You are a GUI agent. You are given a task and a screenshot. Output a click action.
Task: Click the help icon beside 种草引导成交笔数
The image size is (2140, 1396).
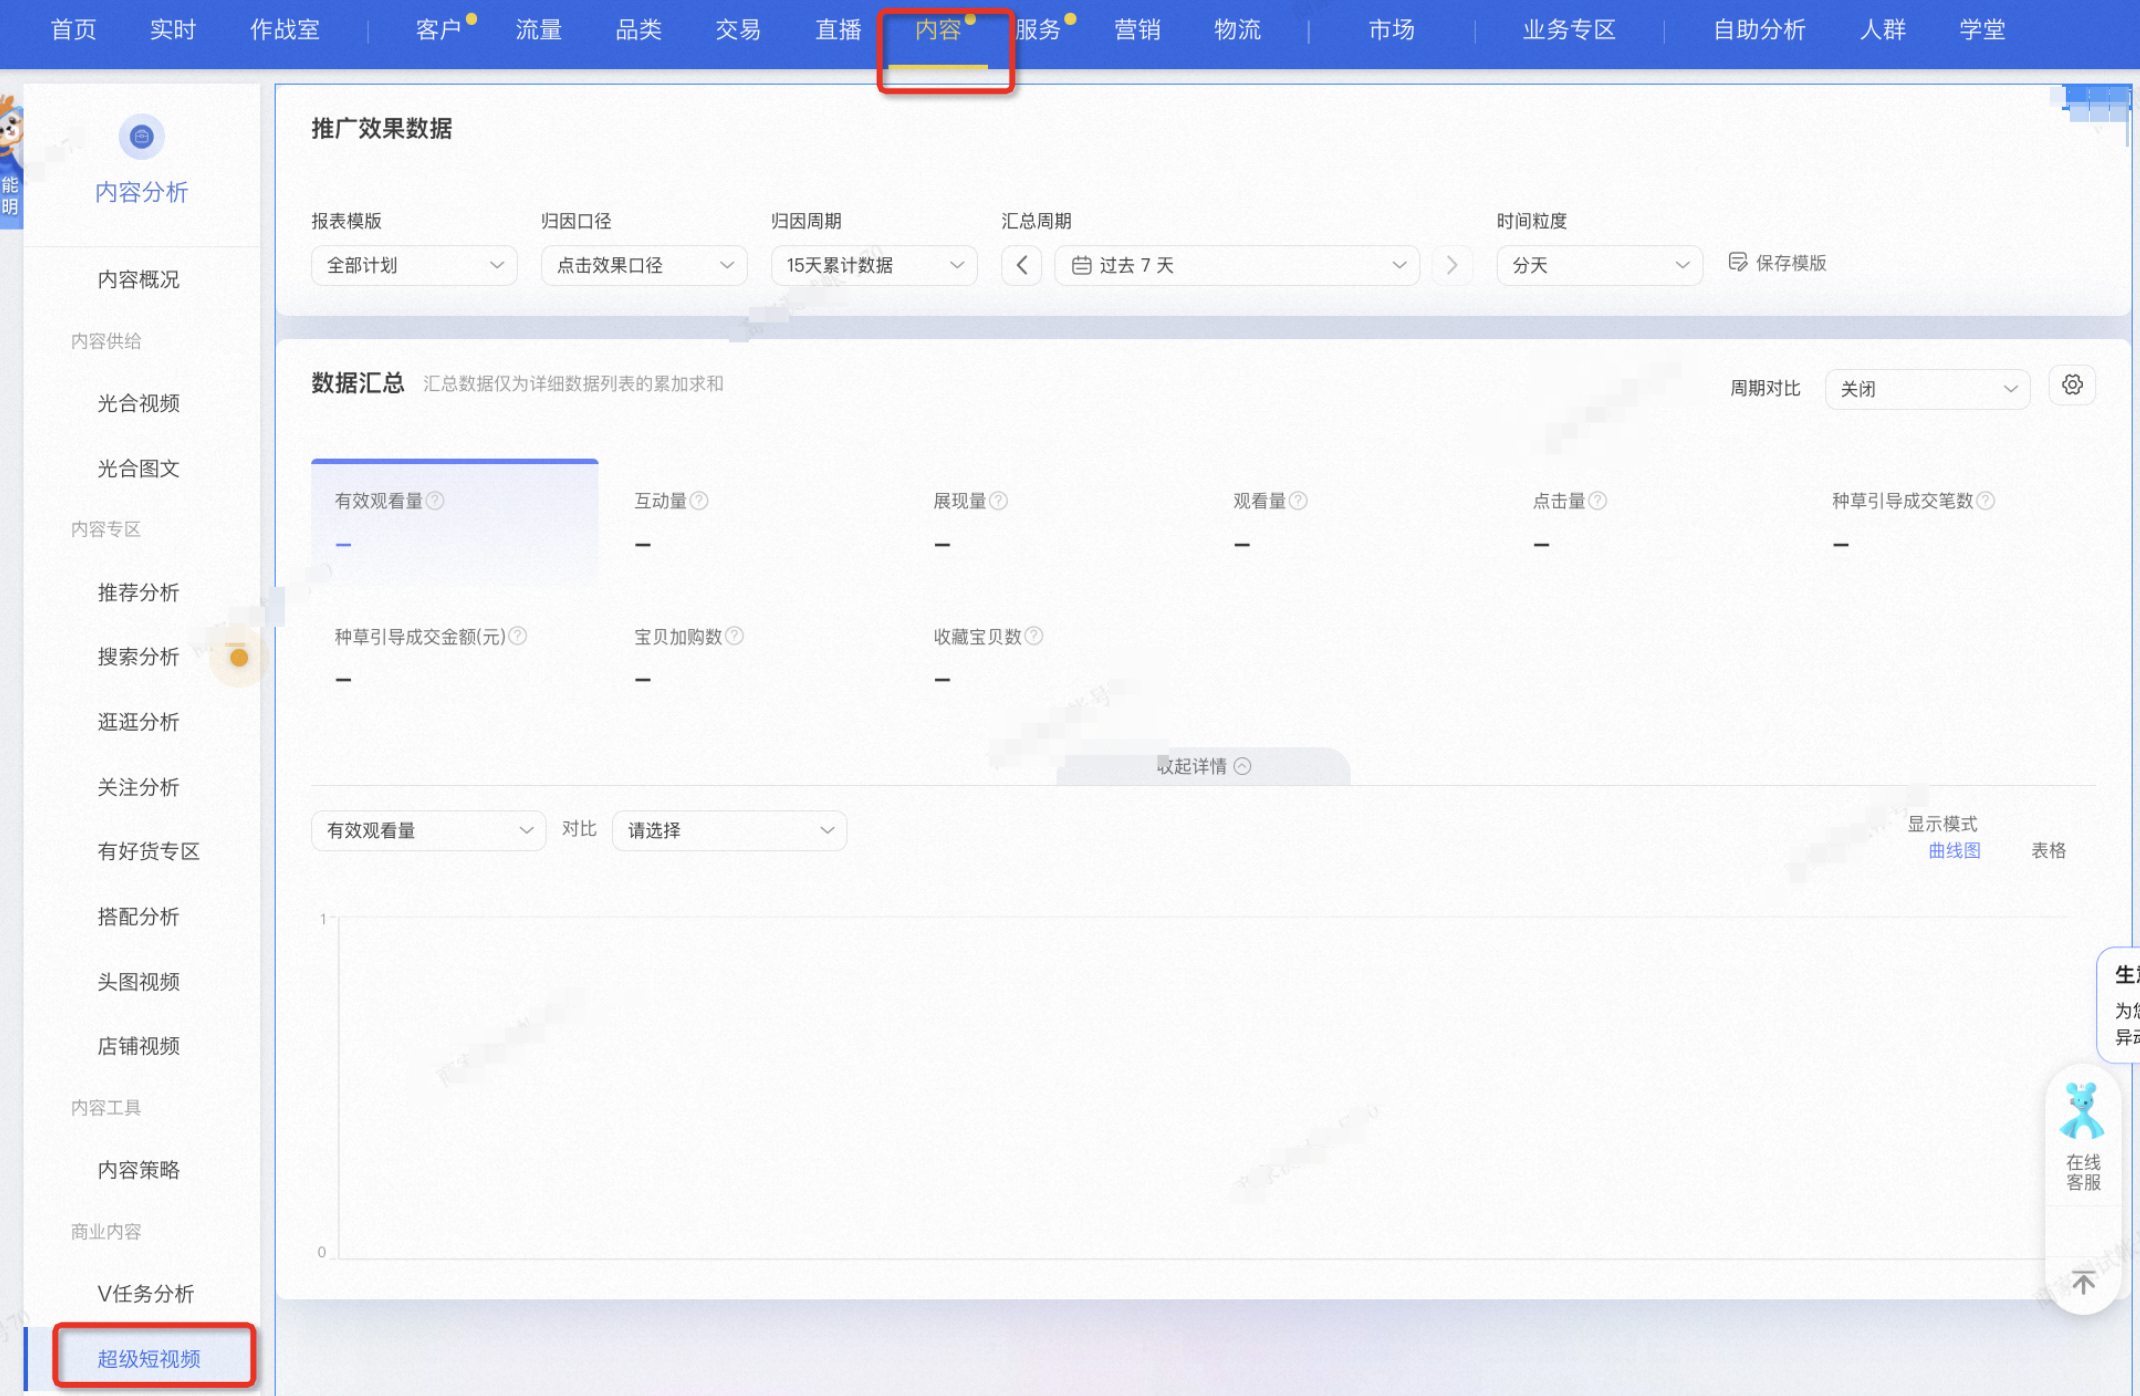click(x=1985, y=501)
